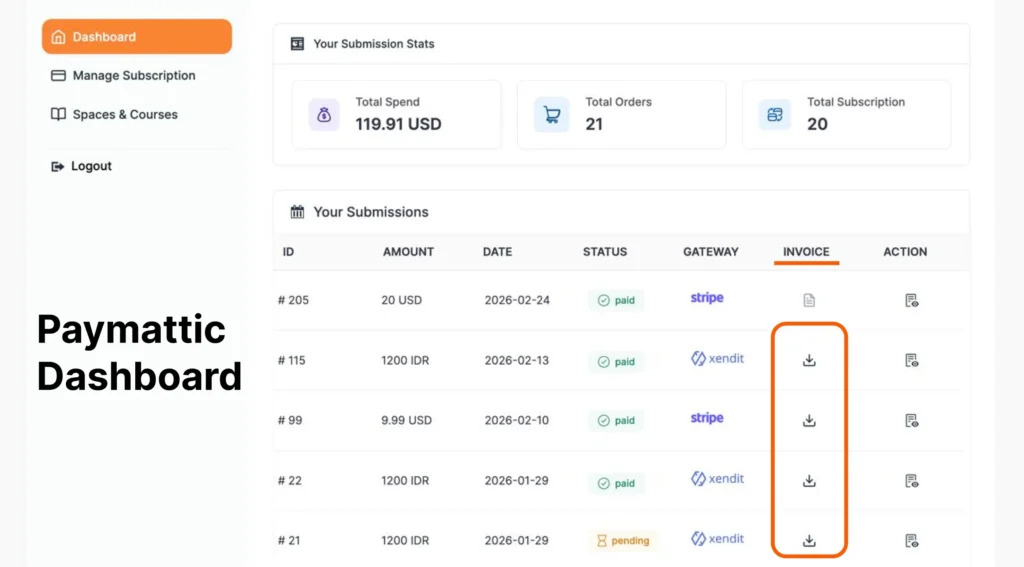Click the Xendit logo in row #115
The image size is (1024, 567).
pos(717,359)
